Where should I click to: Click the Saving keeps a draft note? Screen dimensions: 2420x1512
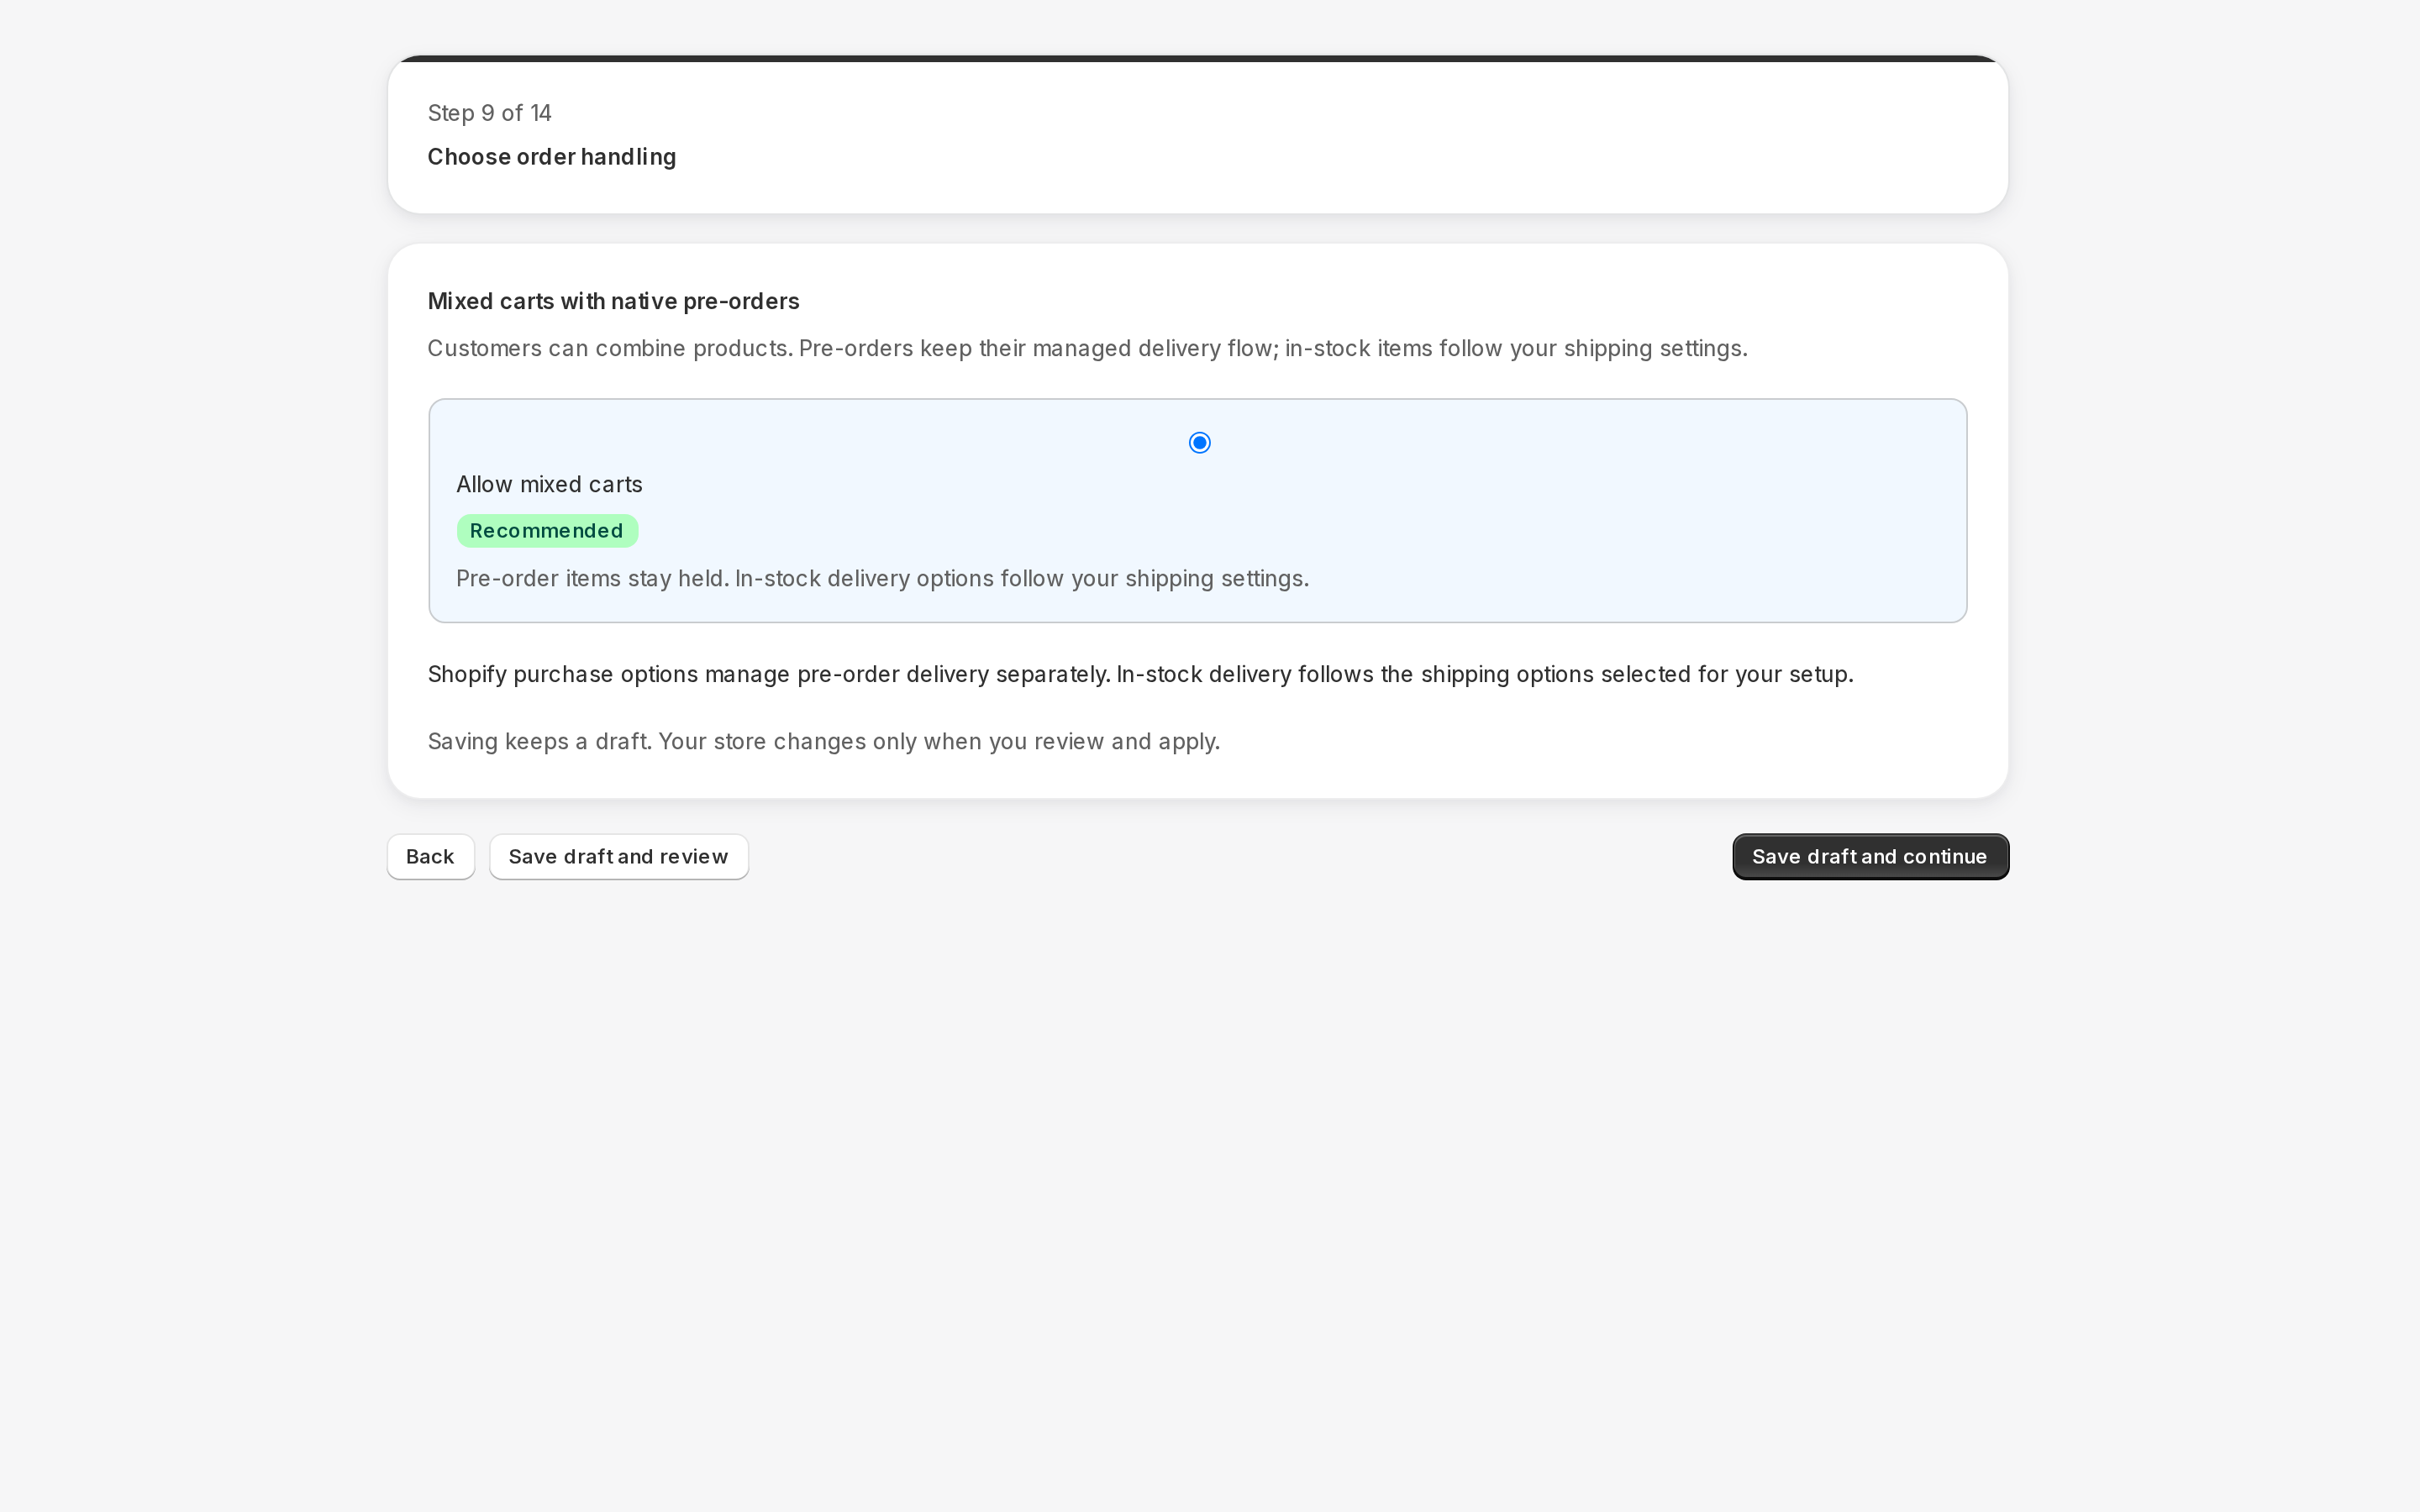point(823,742)
